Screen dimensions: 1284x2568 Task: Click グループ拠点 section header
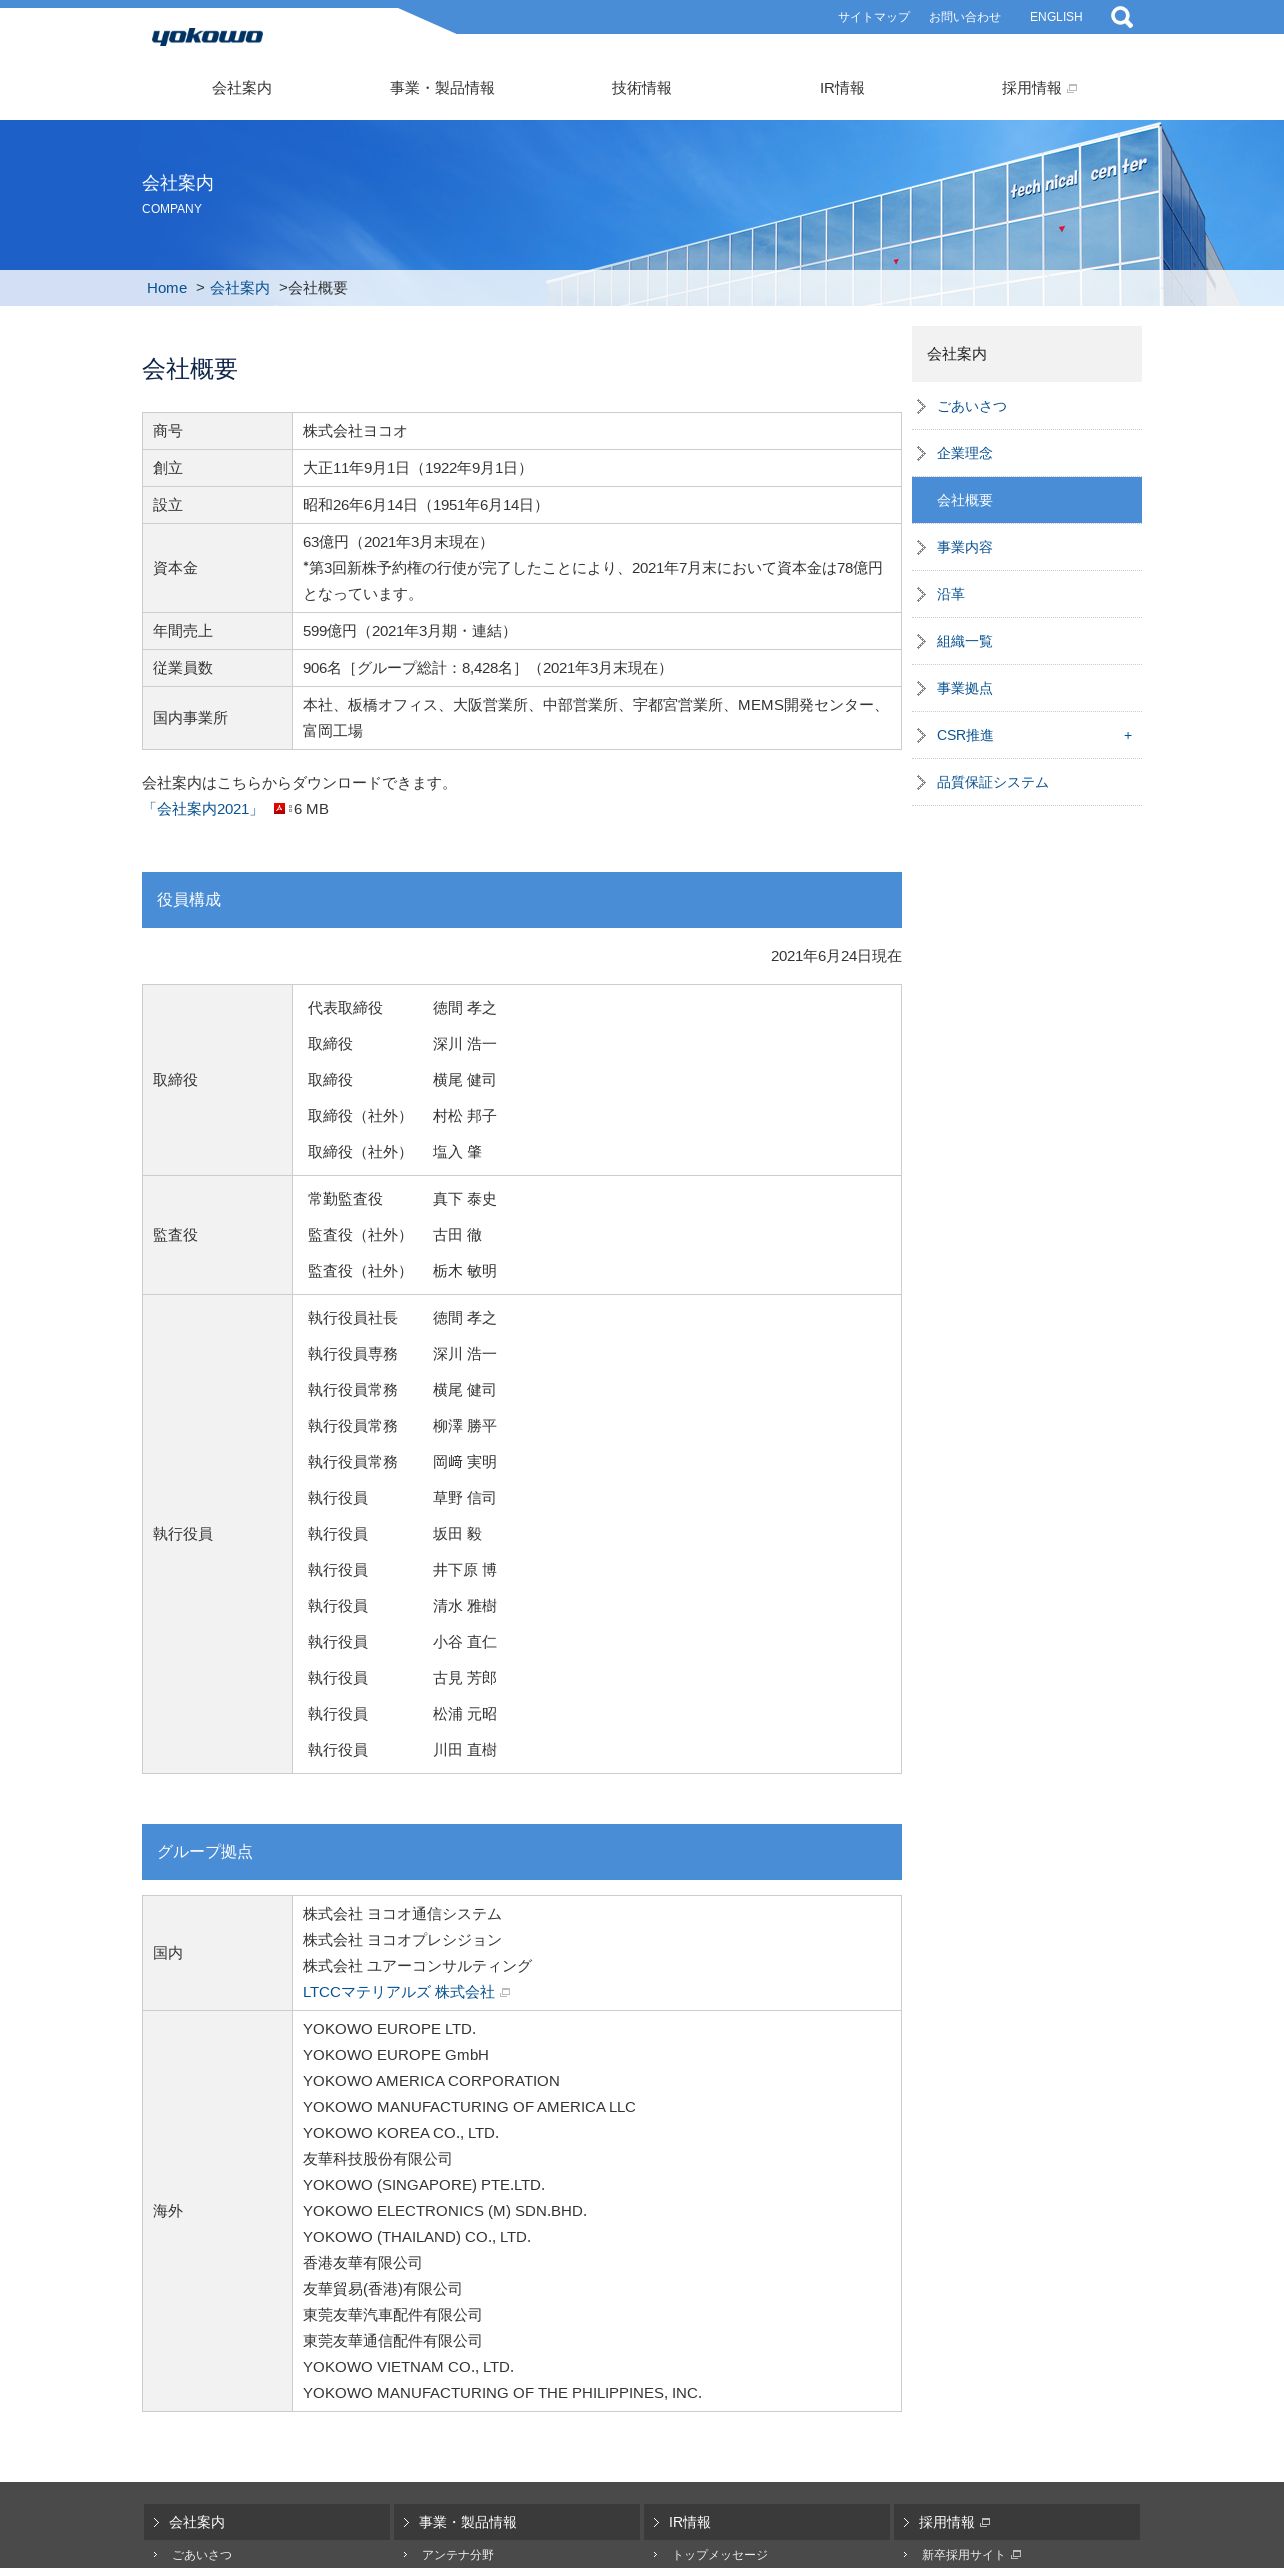tap(522, 1852)
